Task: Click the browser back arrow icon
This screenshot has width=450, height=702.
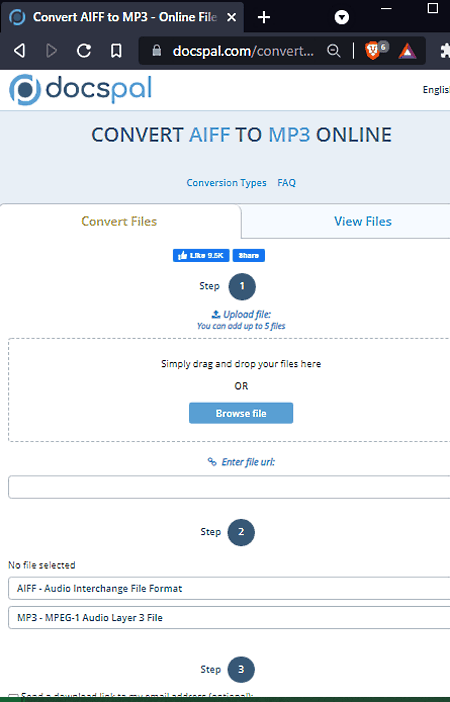Action: (x=19, y=51)
